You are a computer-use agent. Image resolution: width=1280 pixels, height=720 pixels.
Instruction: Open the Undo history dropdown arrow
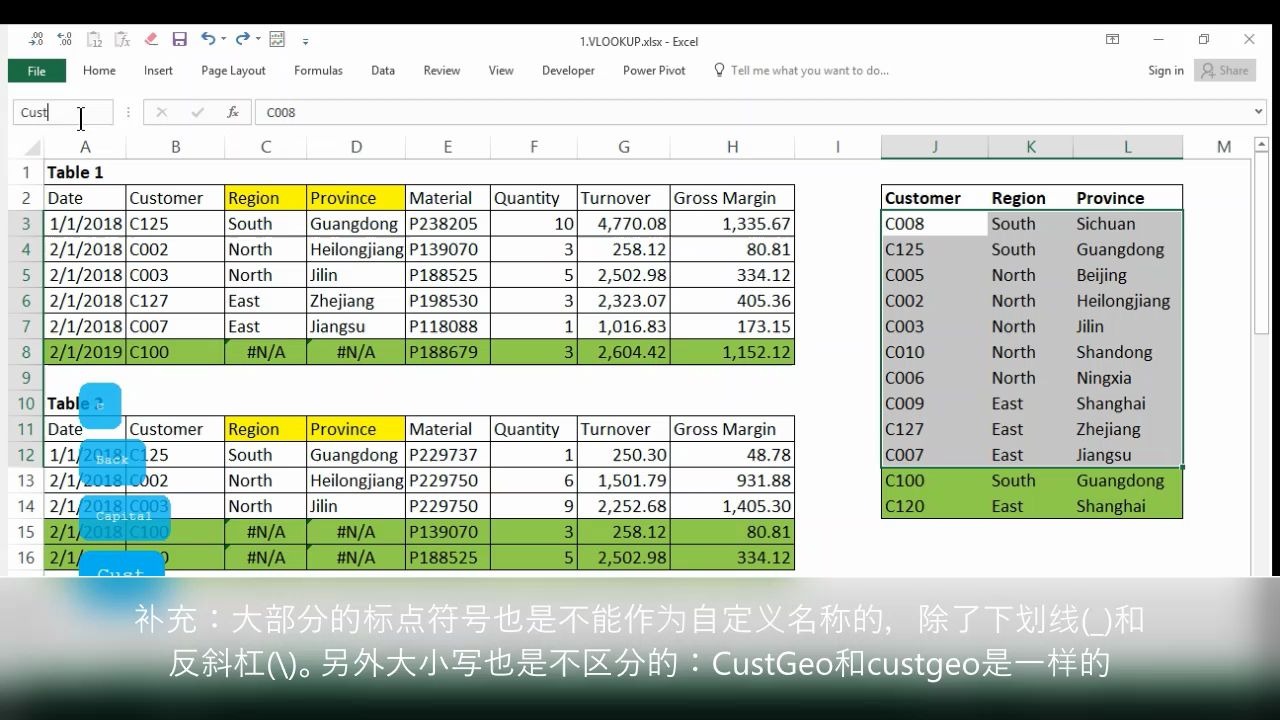[222, 41]
